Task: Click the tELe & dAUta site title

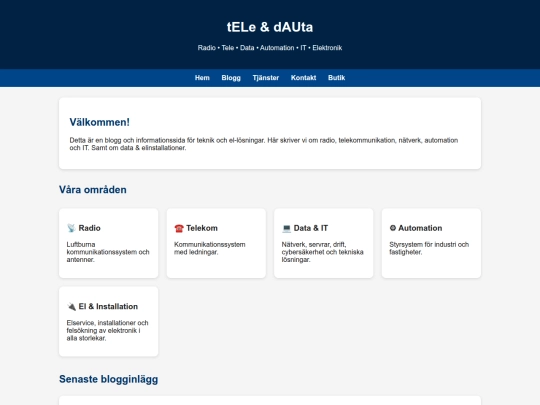Action: pyautogui.click(x=270, y=27)
